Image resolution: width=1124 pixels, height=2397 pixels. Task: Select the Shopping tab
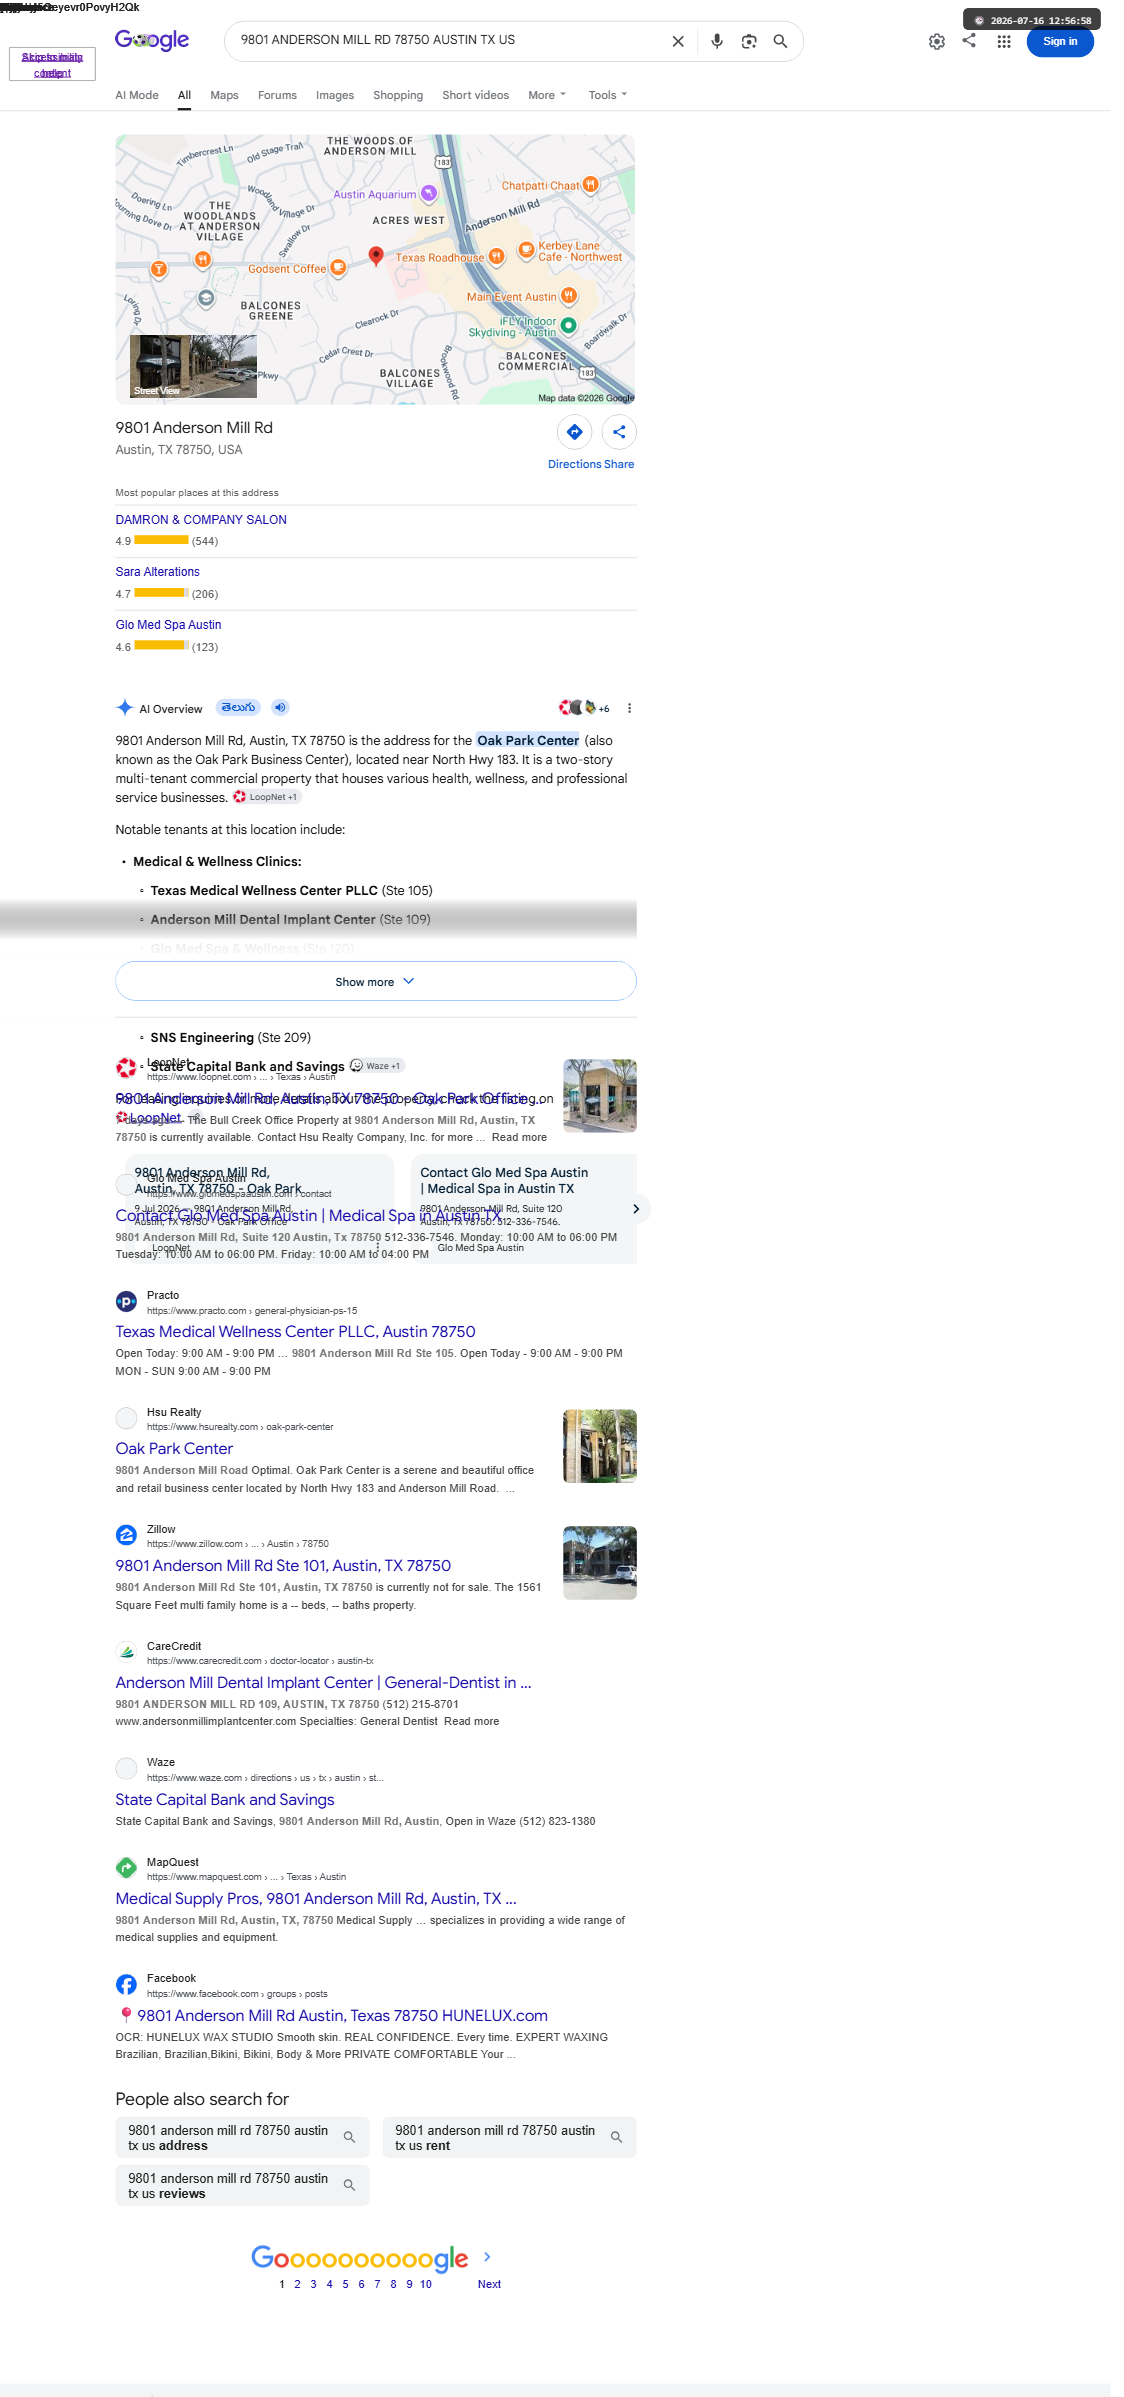(x=398, y=95)
